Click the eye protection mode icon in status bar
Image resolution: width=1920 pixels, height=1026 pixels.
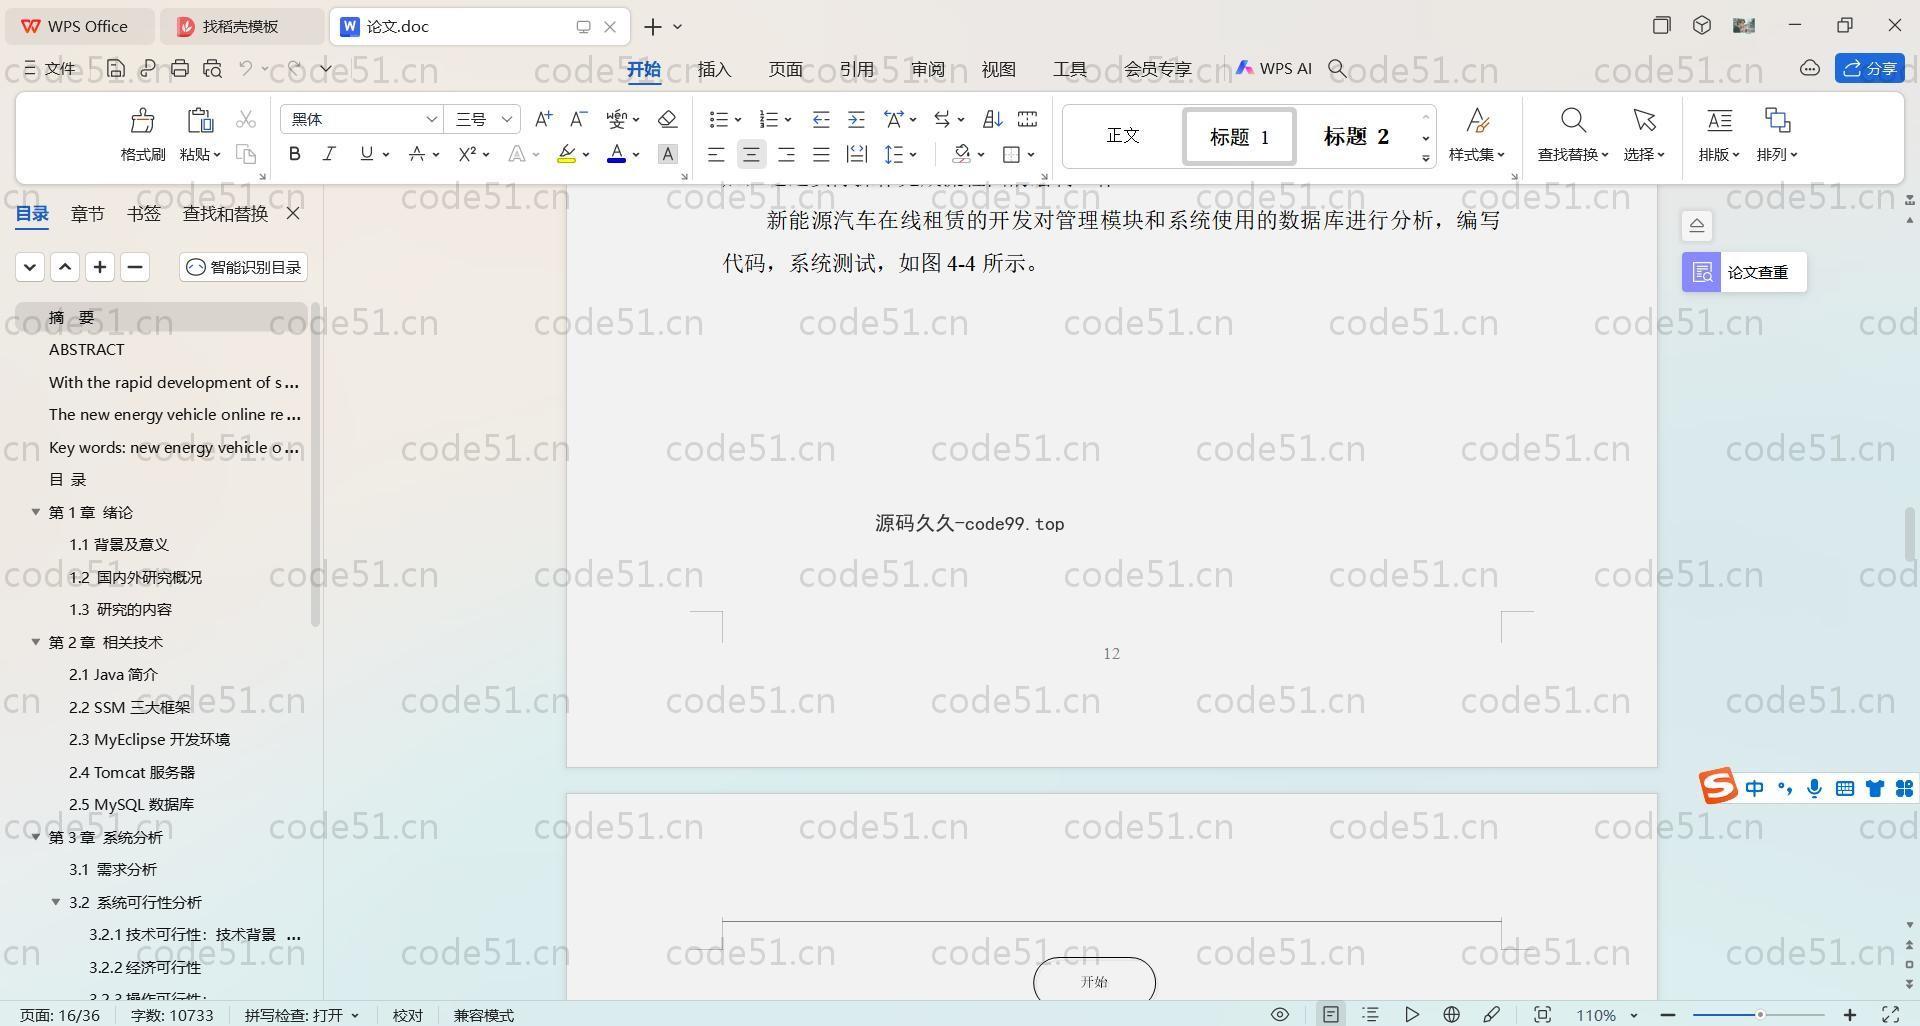[1280, 1014]
